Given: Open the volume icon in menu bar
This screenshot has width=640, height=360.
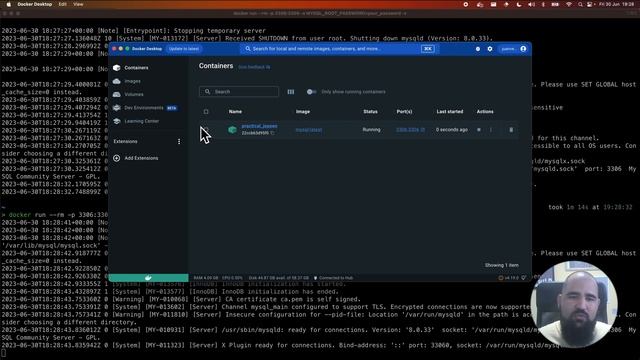Looking at the screenshot, I should click(531, 4).
